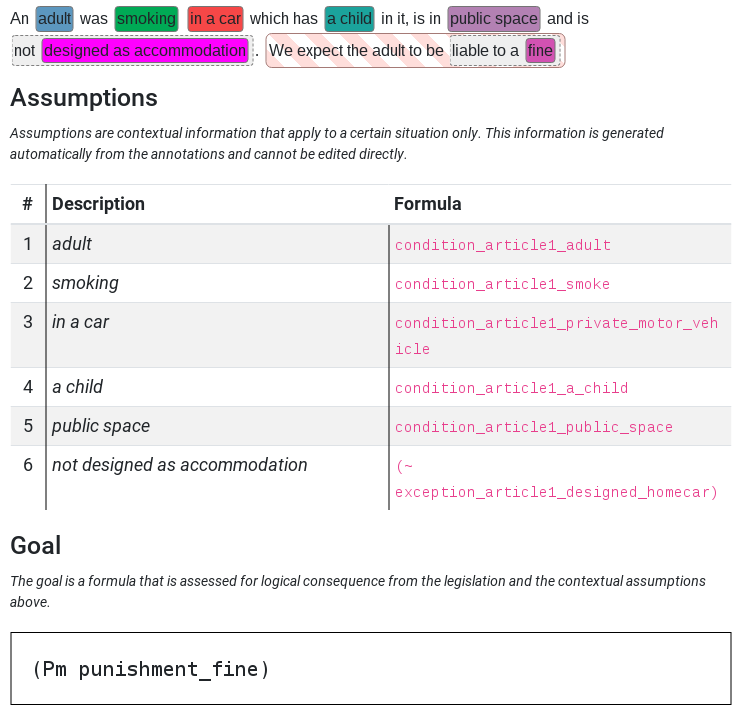Click the purple "public space" annotation
The width and height of the screenshot is (744, 711).
pyautogui.click(x=494, y=19)
